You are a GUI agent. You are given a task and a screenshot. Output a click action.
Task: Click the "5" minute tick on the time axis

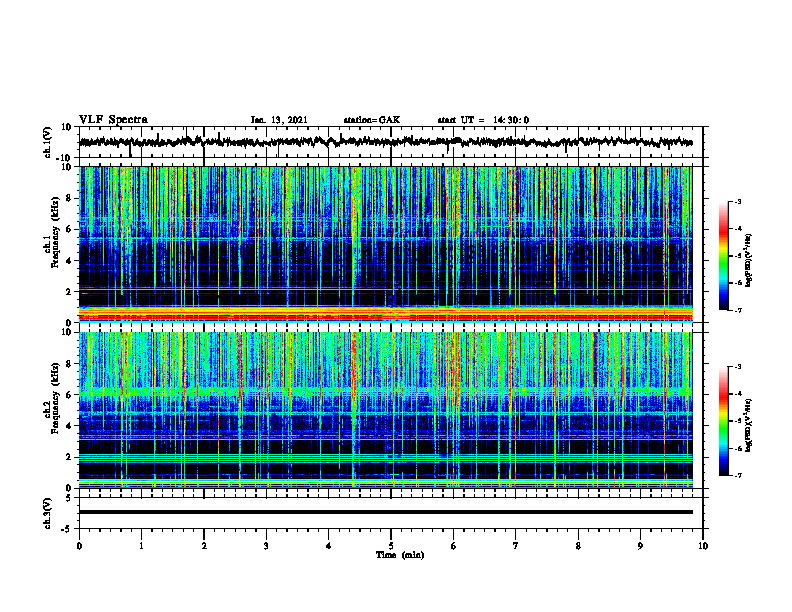[x=391, y=546]
